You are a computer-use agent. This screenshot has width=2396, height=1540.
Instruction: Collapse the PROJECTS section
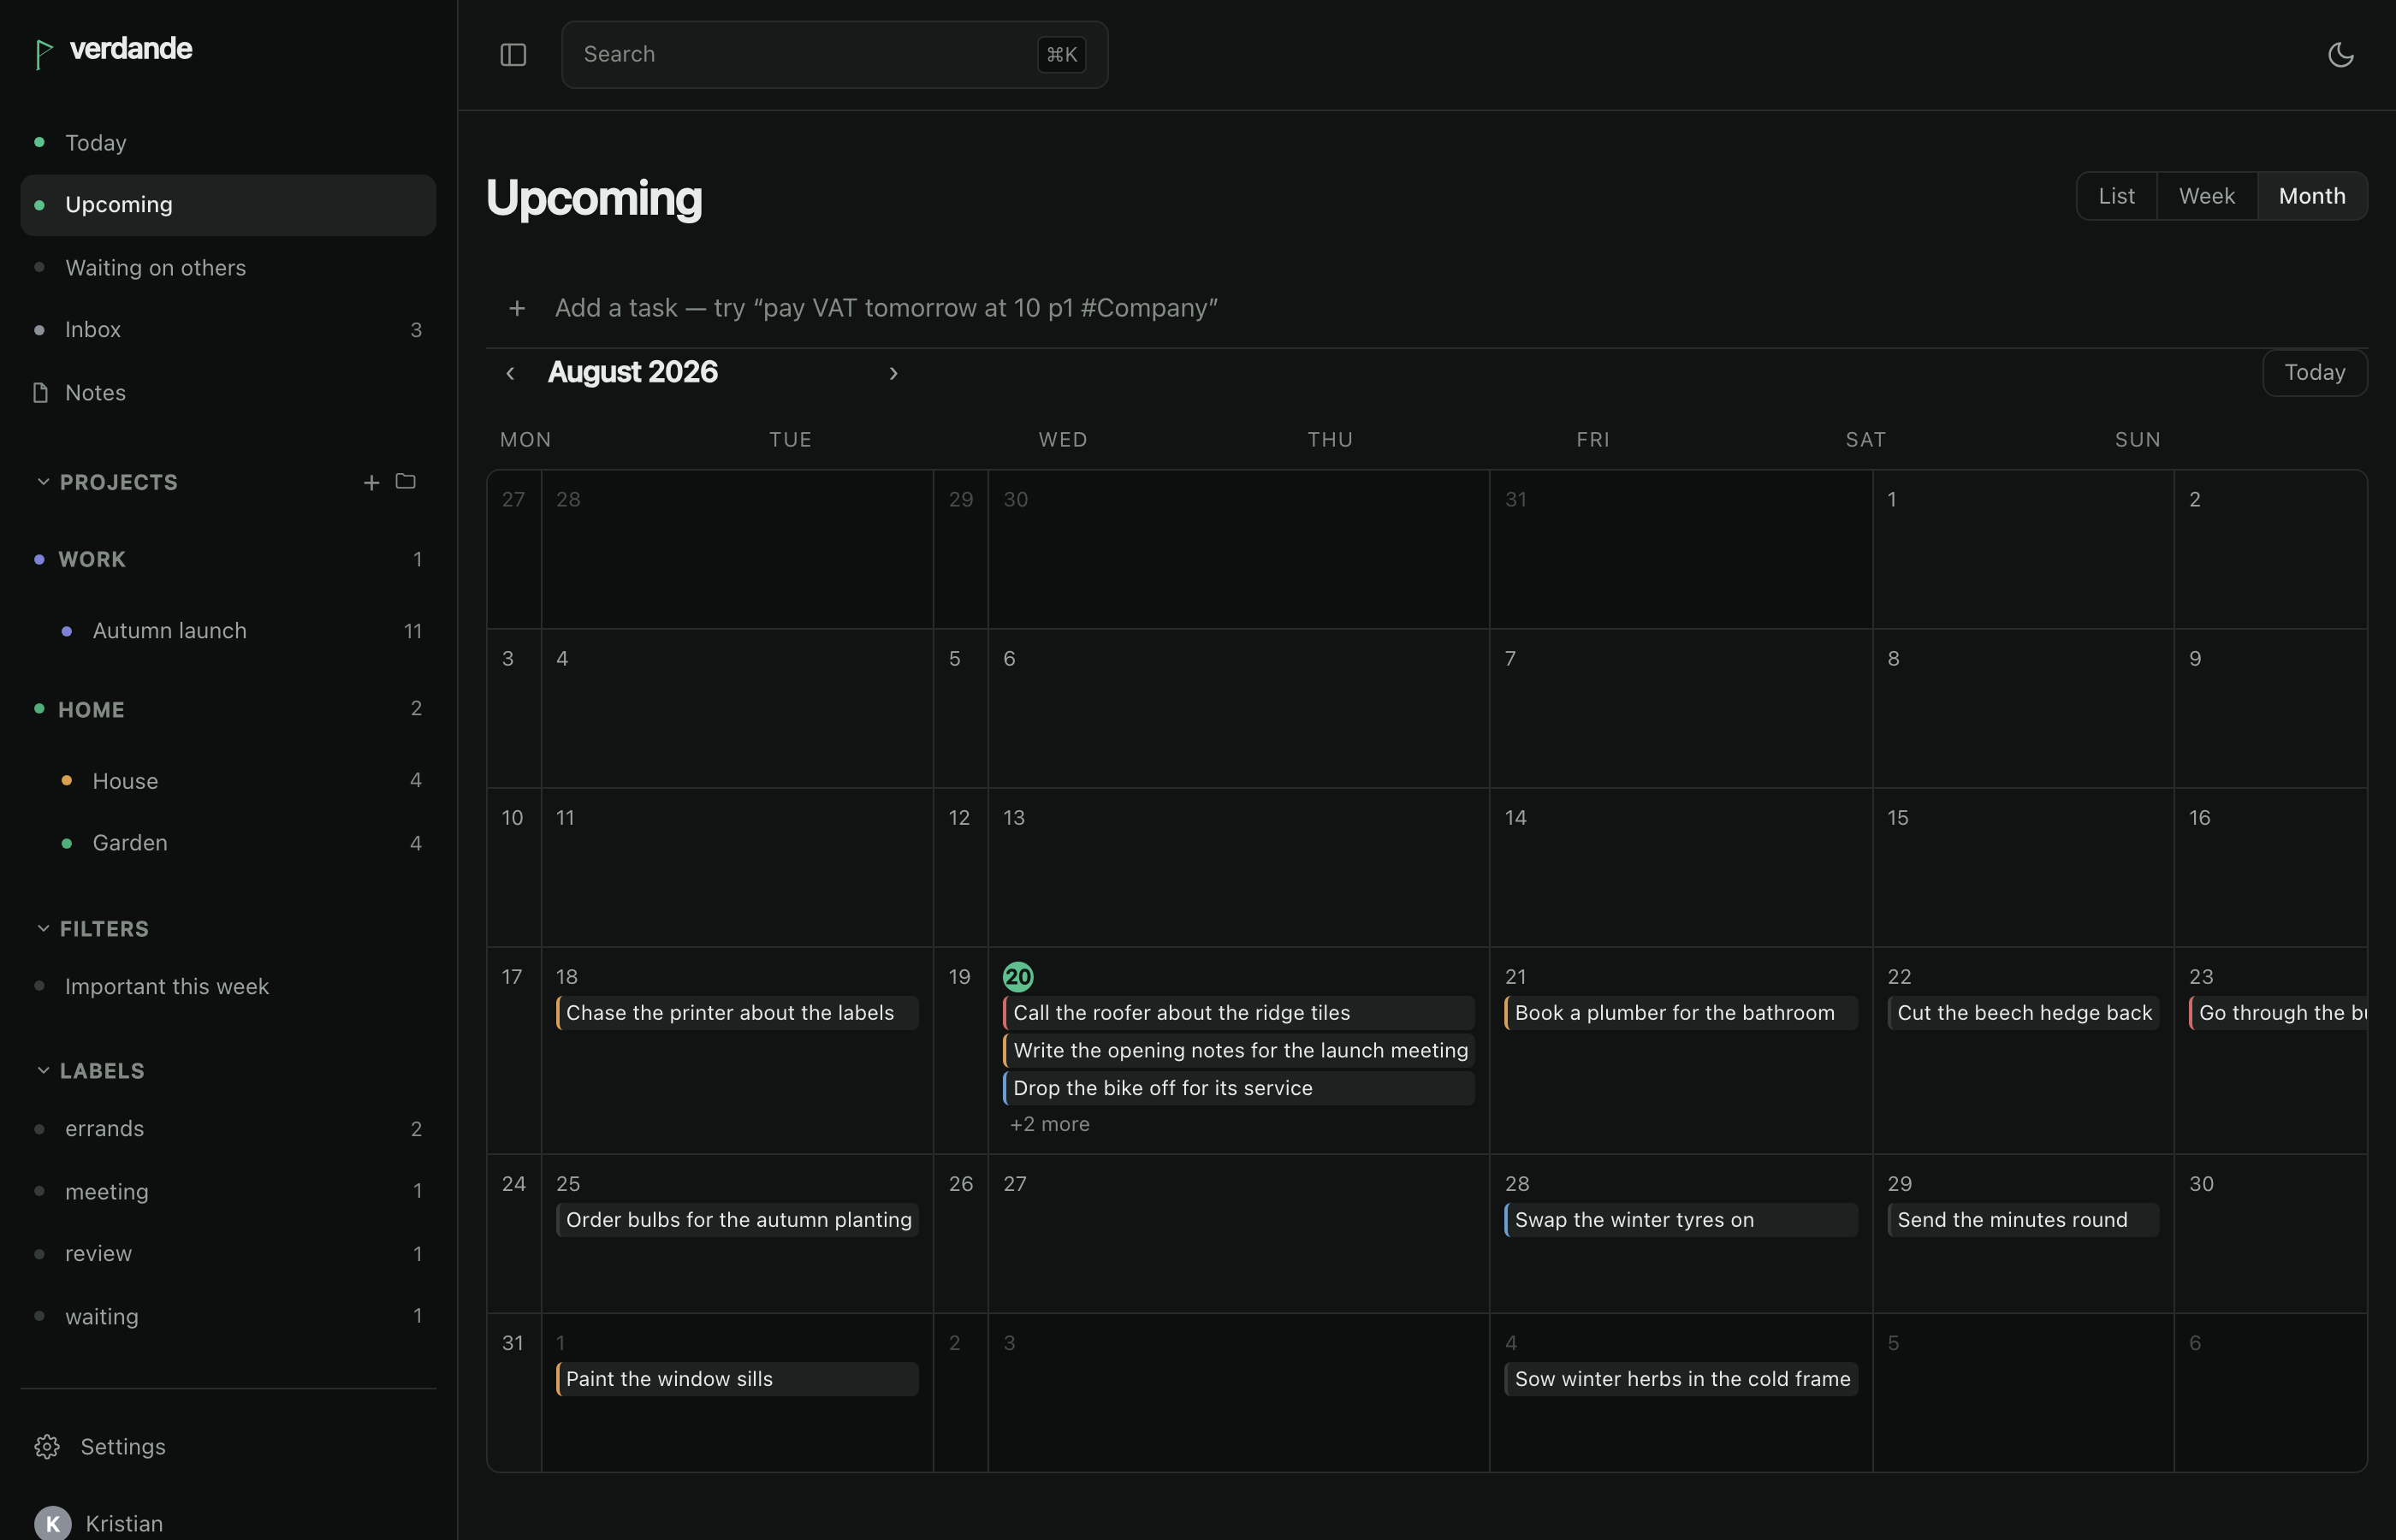pyautogui.click(x=43, y=482)
